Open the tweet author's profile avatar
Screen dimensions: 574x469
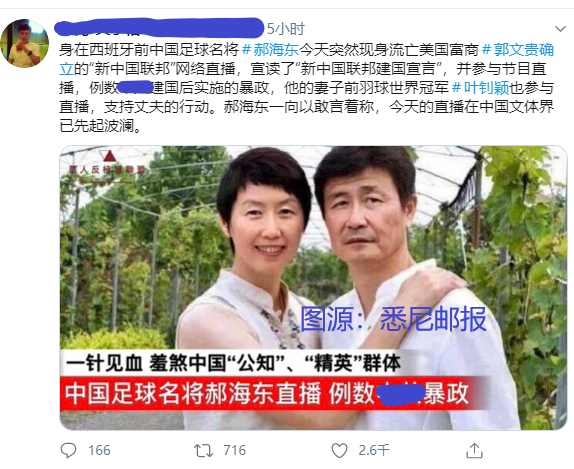25,43
